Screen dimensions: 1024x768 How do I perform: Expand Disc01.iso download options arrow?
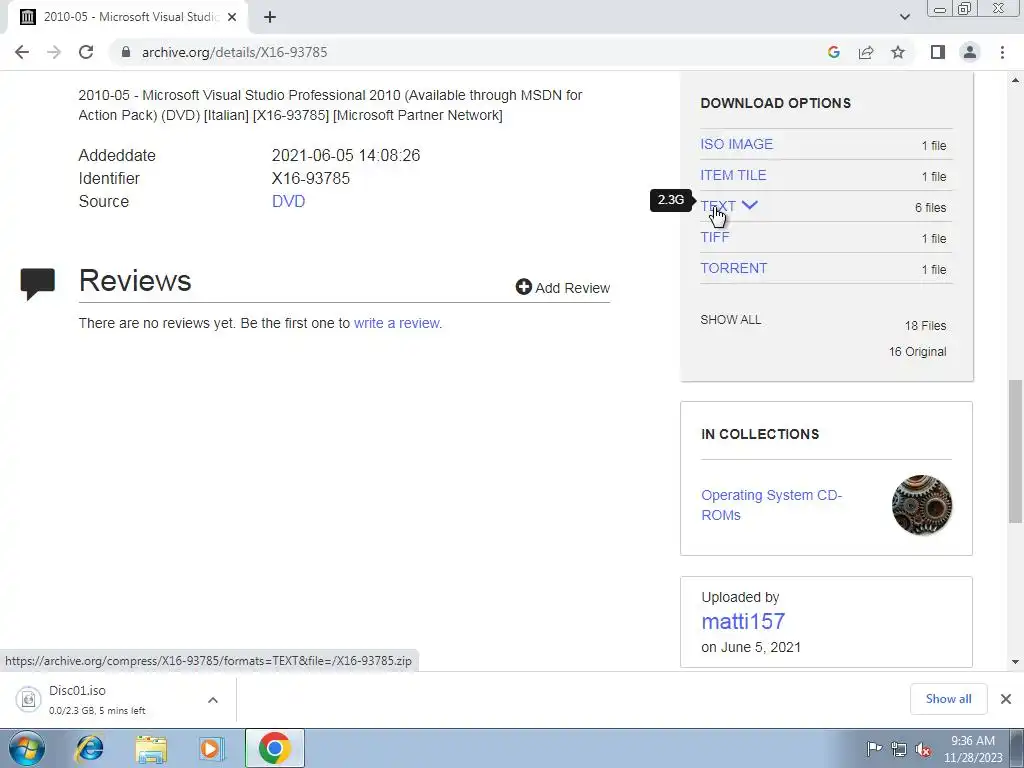tap(213, 700)
